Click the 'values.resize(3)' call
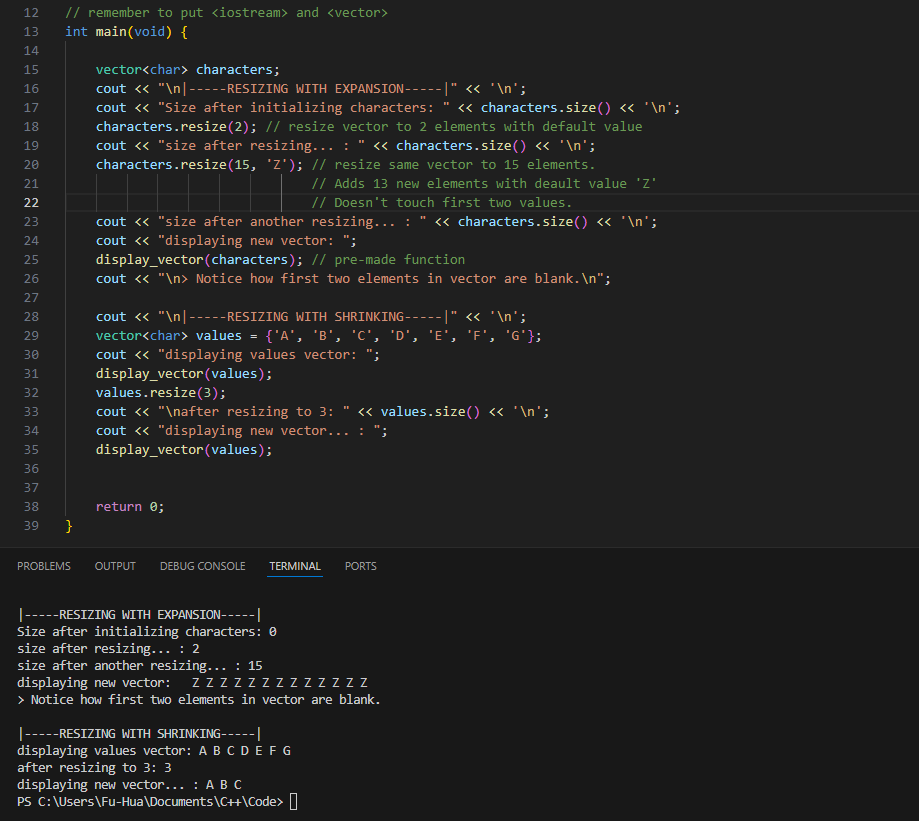The width and height of the screenshot is (919, 821). pos(160,392)
